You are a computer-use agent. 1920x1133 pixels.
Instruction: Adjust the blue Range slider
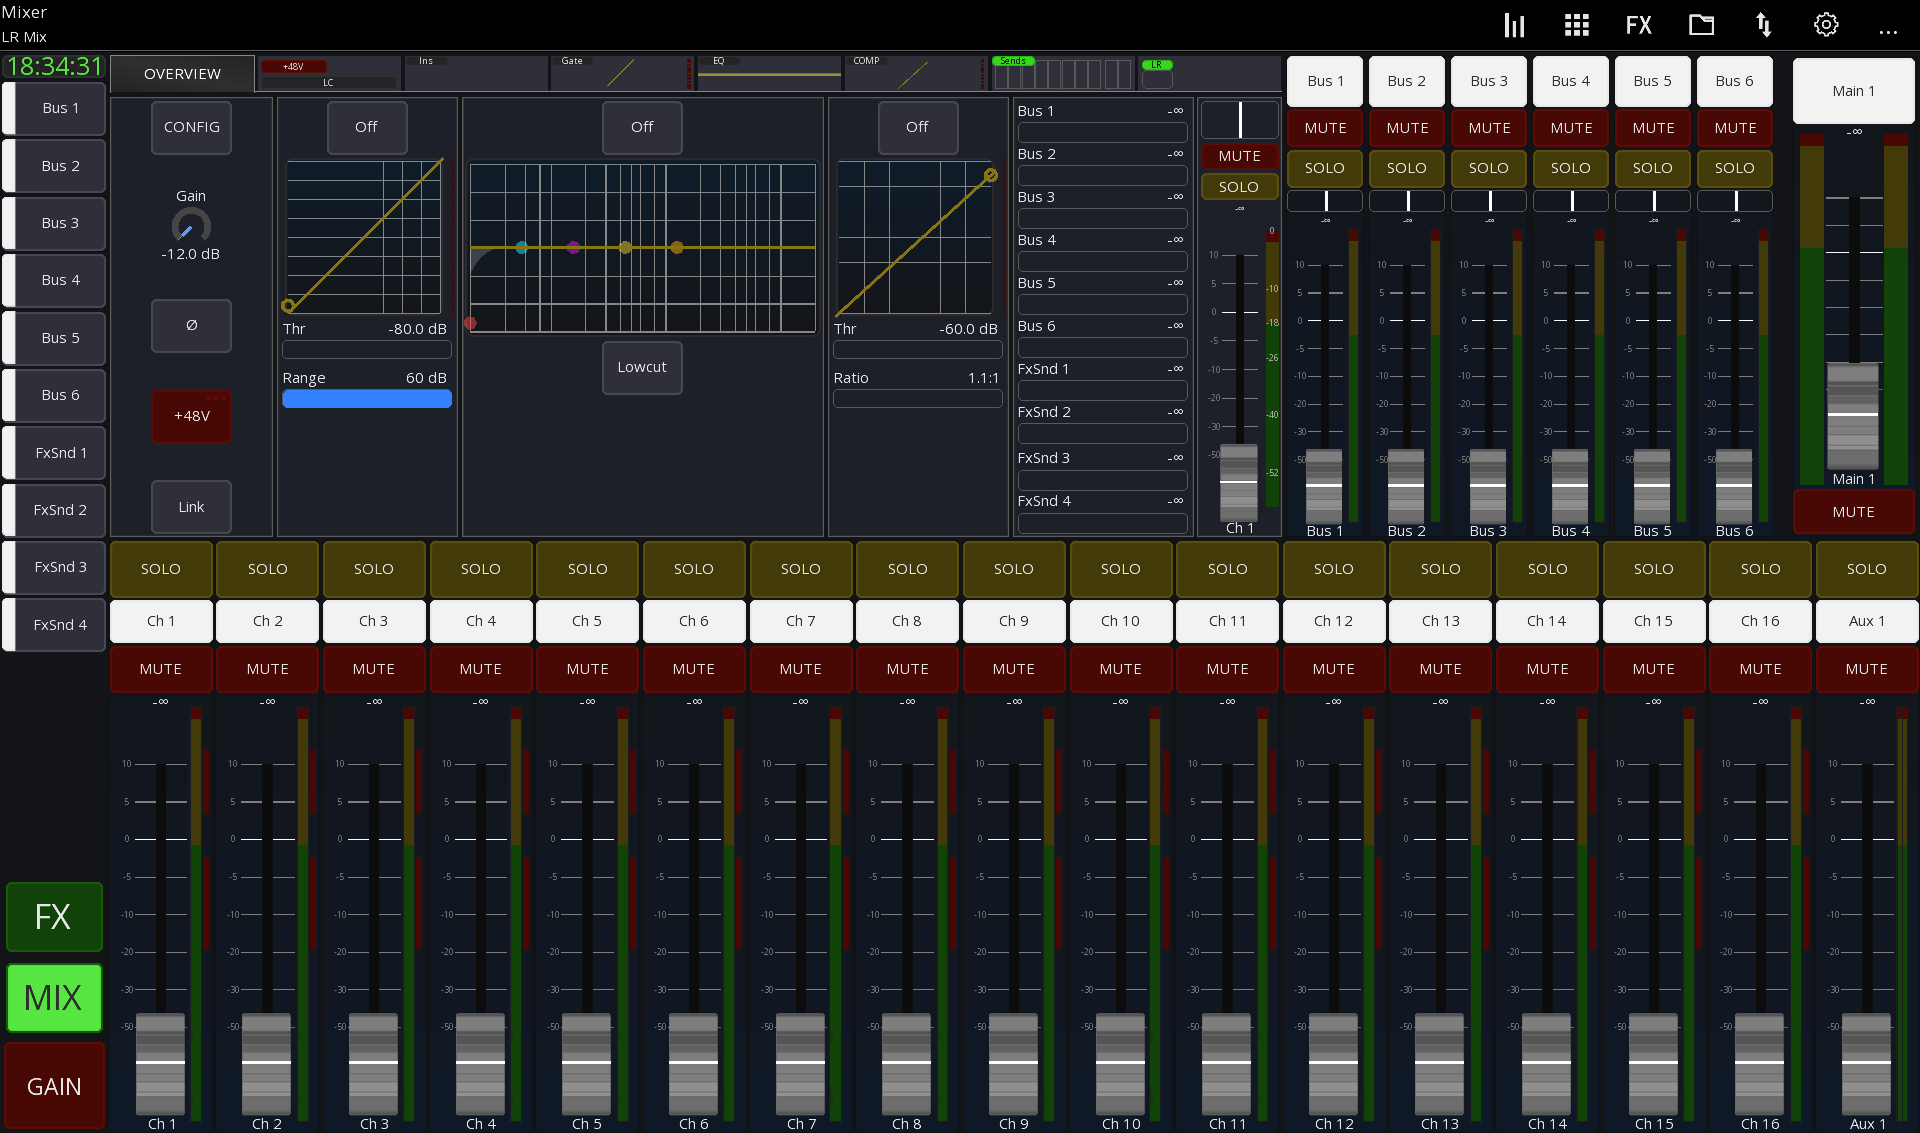tap(366, 398)
